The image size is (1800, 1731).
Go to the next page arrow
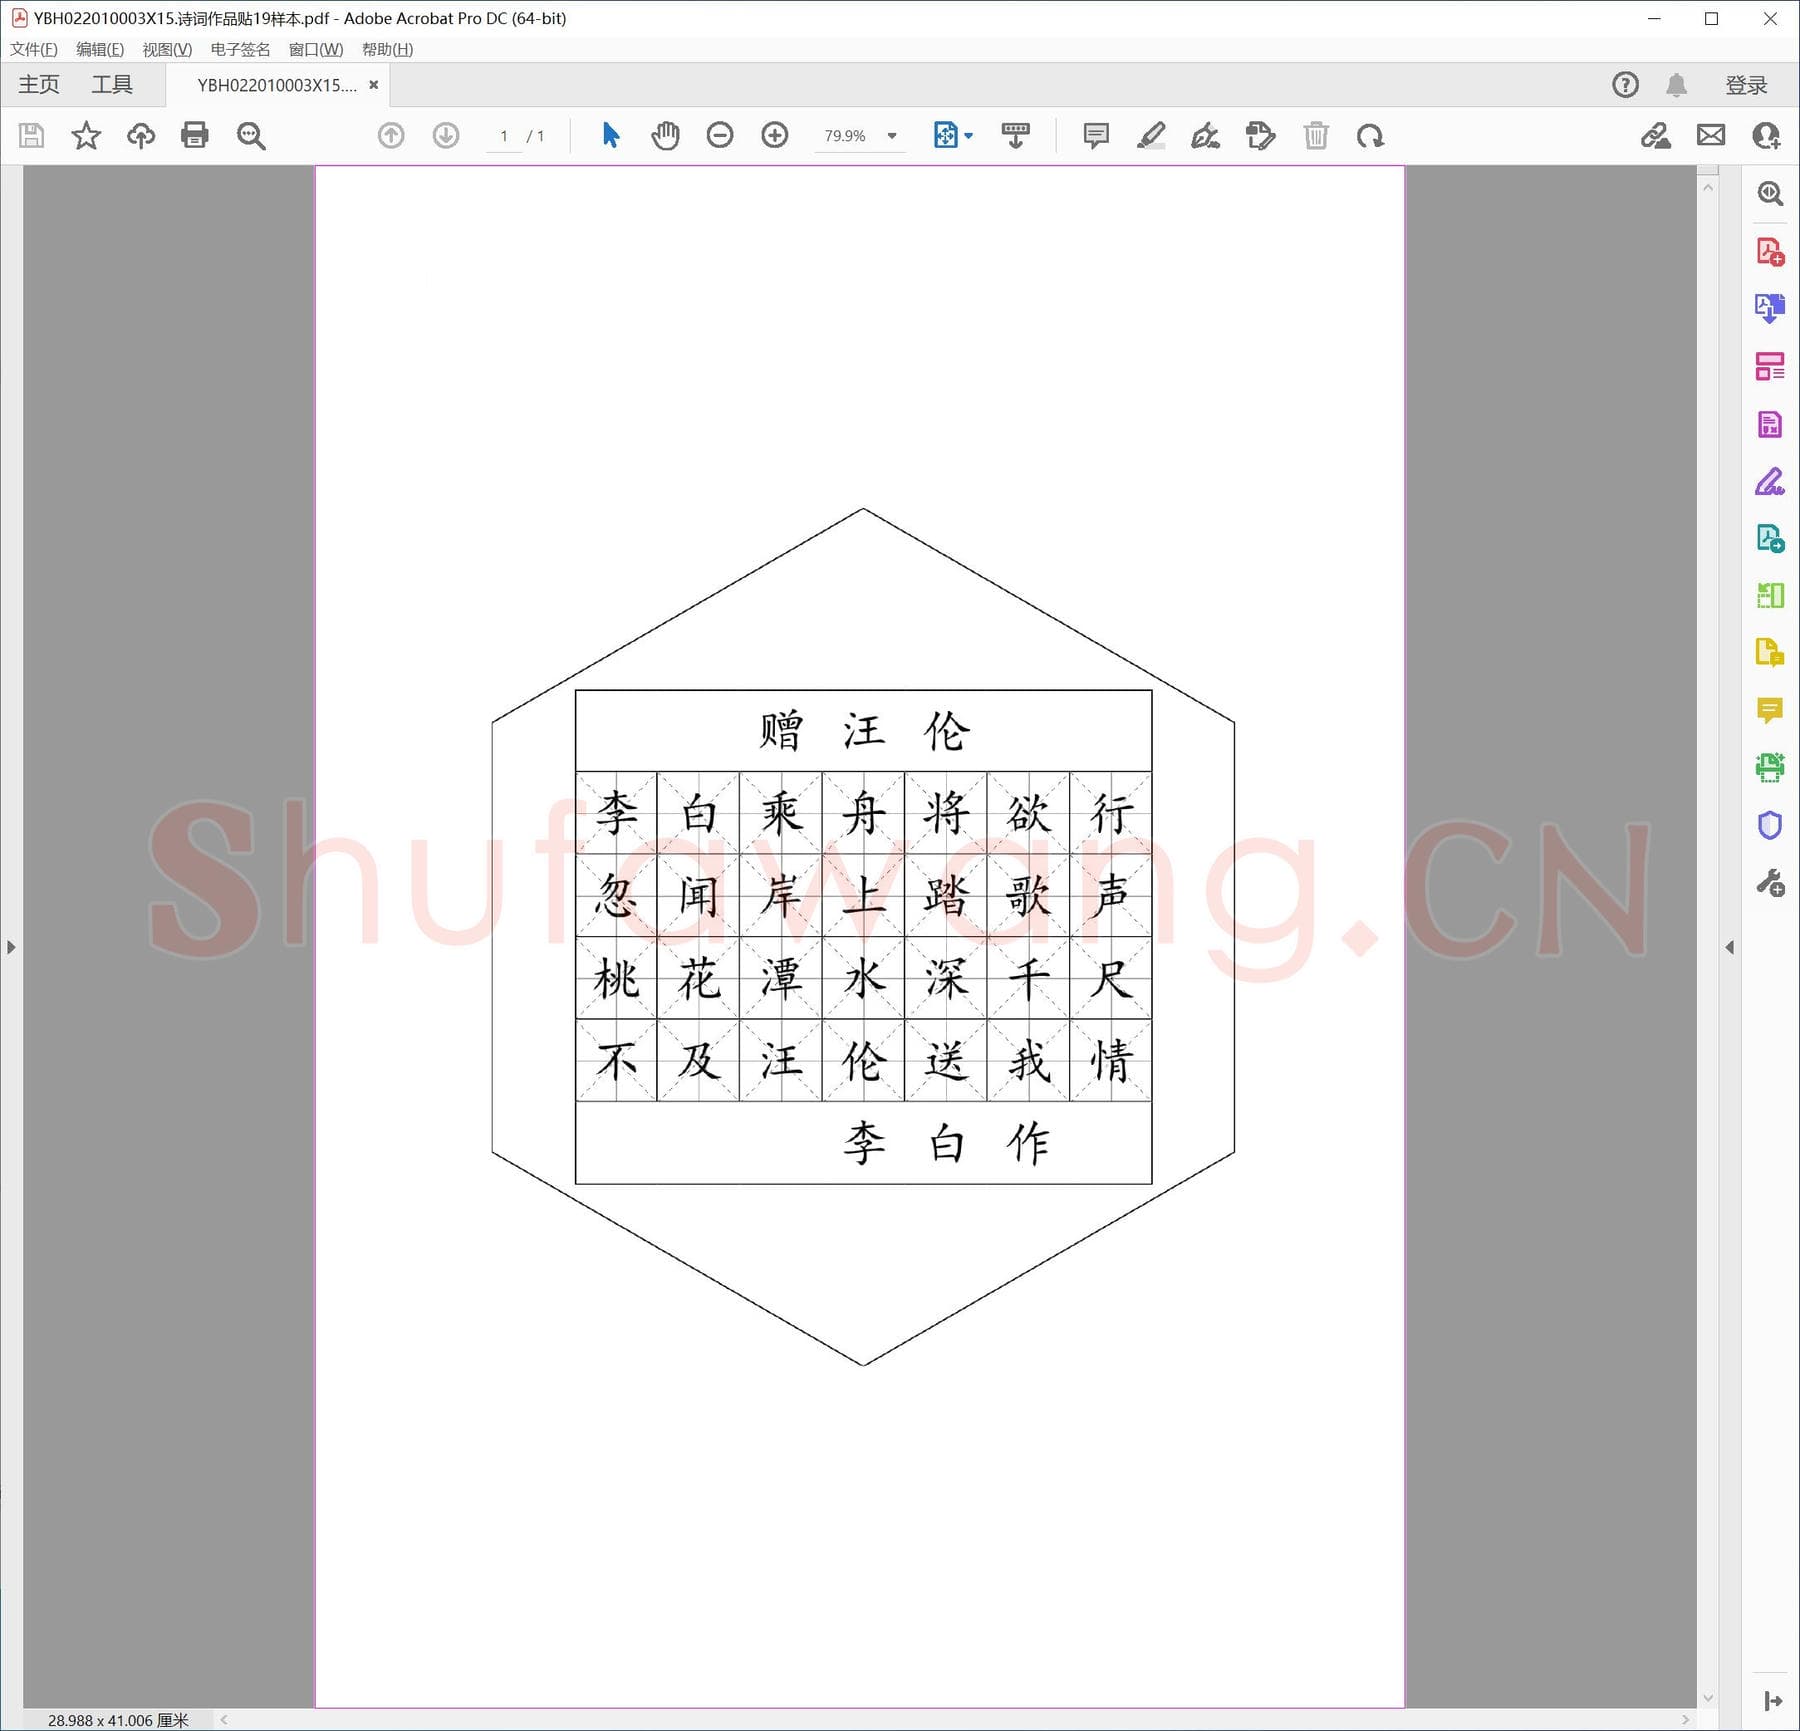click(x=446, y=135)
